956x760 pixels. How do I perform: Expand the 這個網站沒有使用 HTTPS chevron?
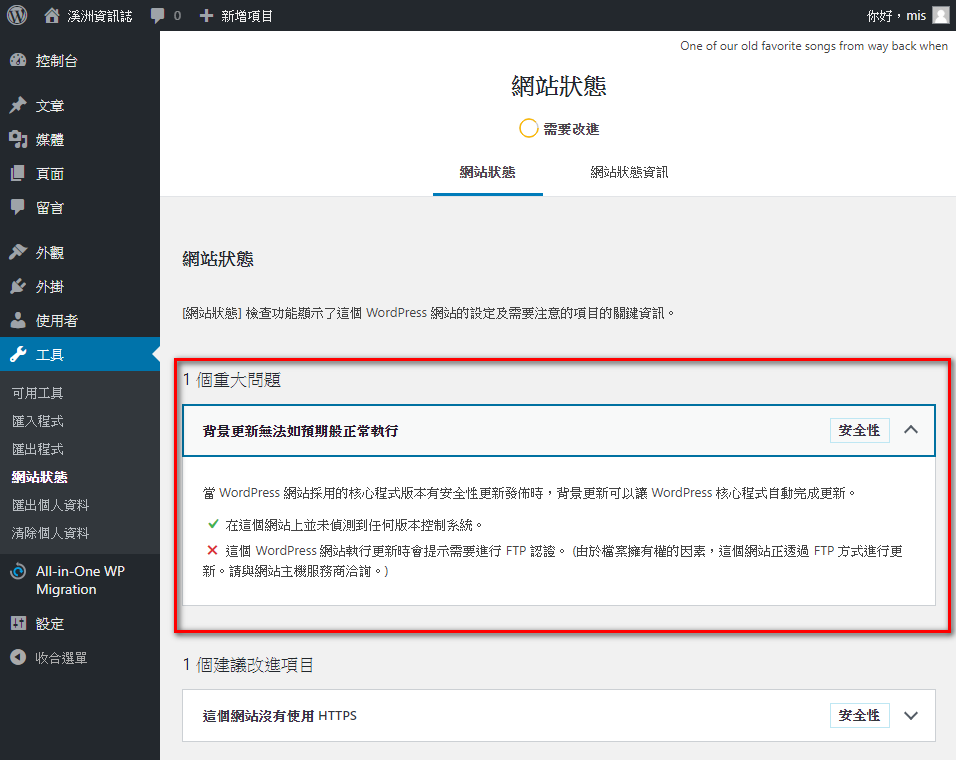tap(911, 716)
